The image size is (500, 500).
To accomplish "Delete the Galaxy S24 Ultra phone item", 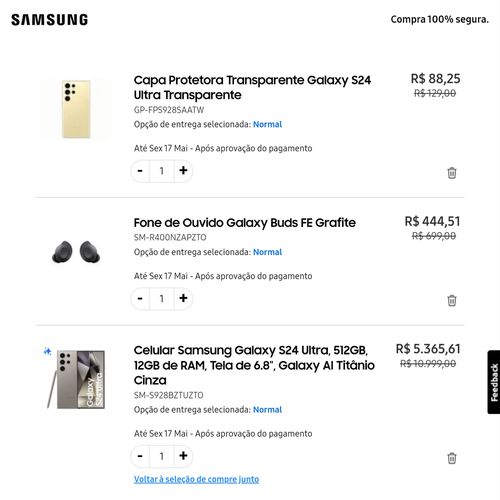I will tap(452, 458).
